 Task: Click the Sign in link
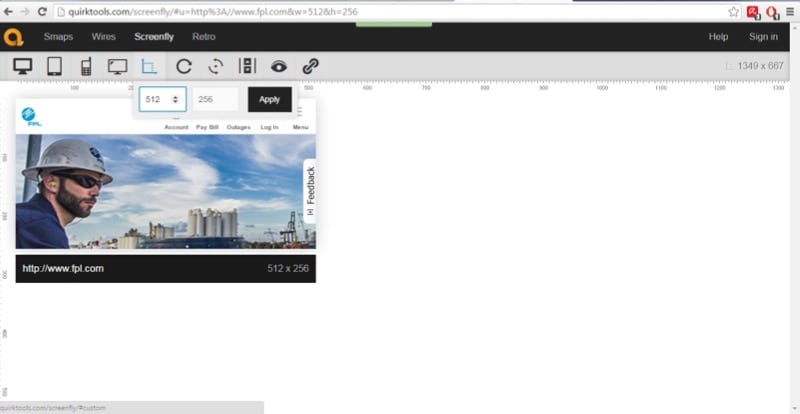click(763, 37)
